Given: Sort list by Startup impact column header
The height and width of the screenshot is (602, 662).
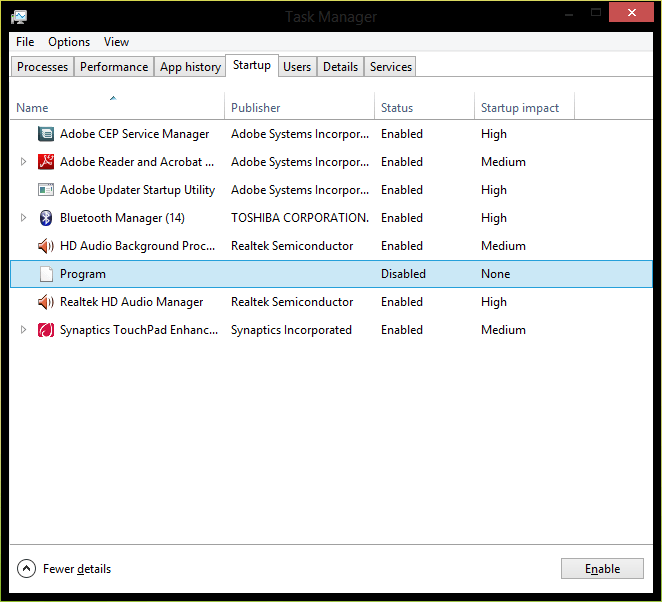Looking at the screenshot, I should [520, 108].
